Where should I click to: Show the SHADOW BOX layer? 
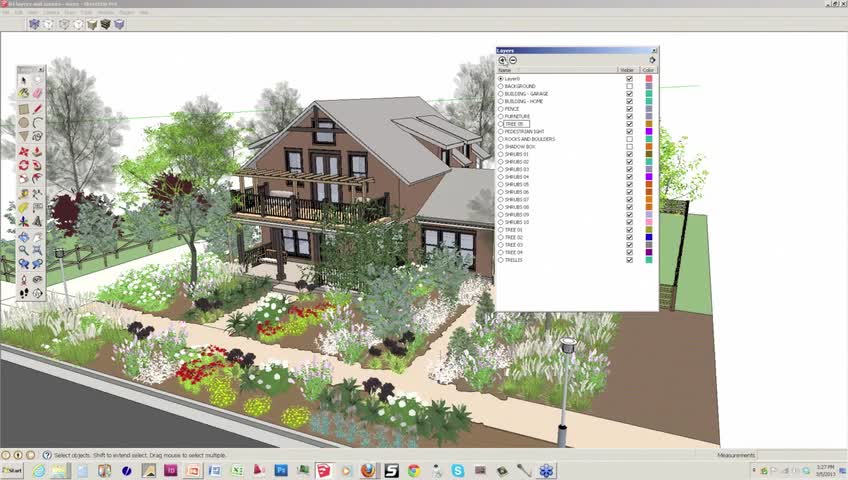[630, 146]
